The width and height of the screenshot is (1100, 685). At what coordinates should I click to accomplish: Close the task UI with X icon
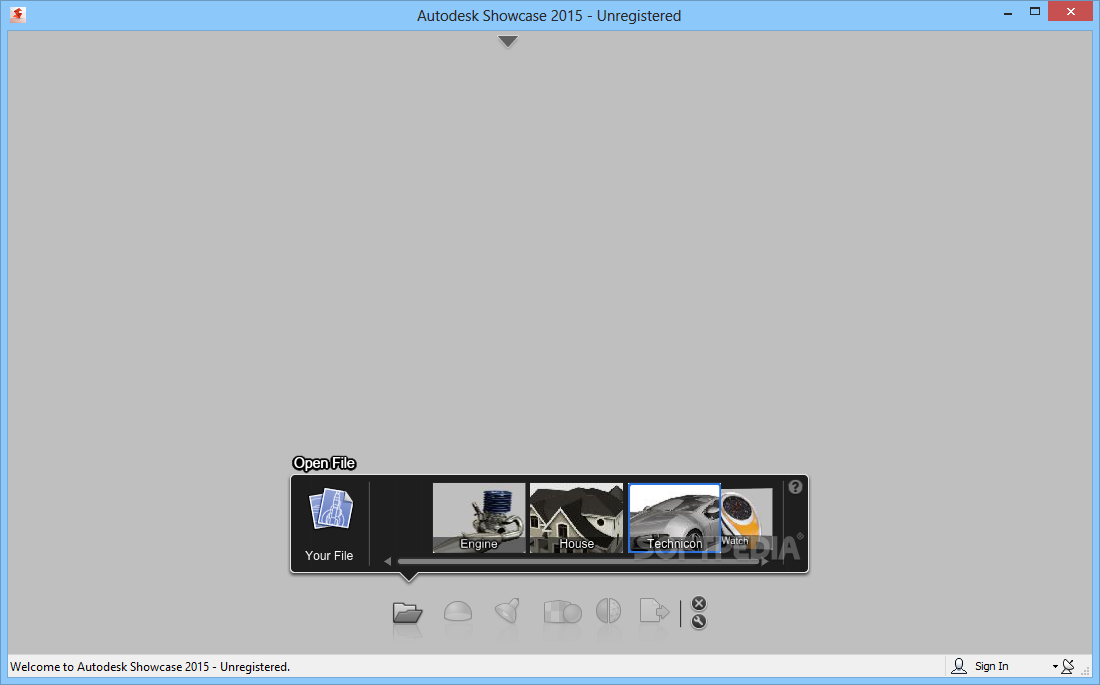pyautogui.click(x=699, y=604)
